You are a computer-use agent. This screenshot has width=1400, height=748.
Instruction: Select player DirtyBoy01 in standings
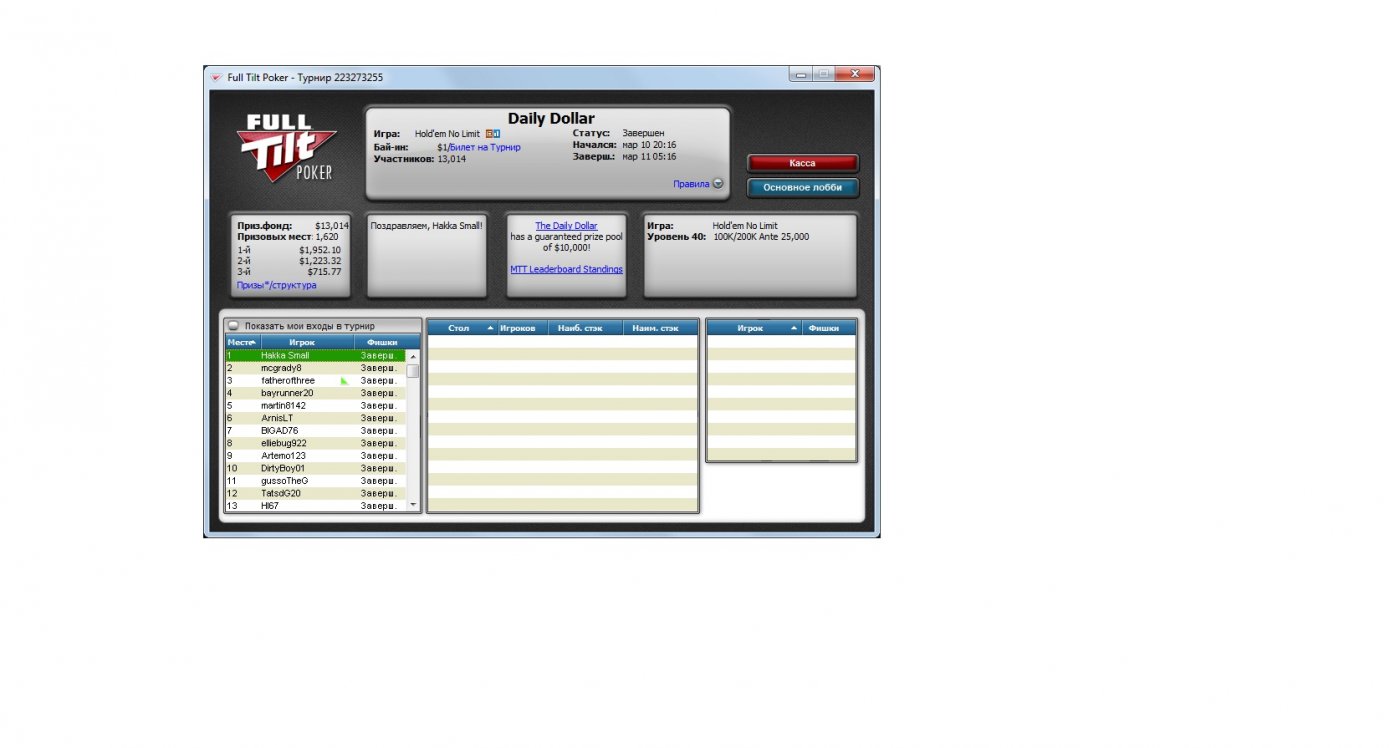point(316,468)
